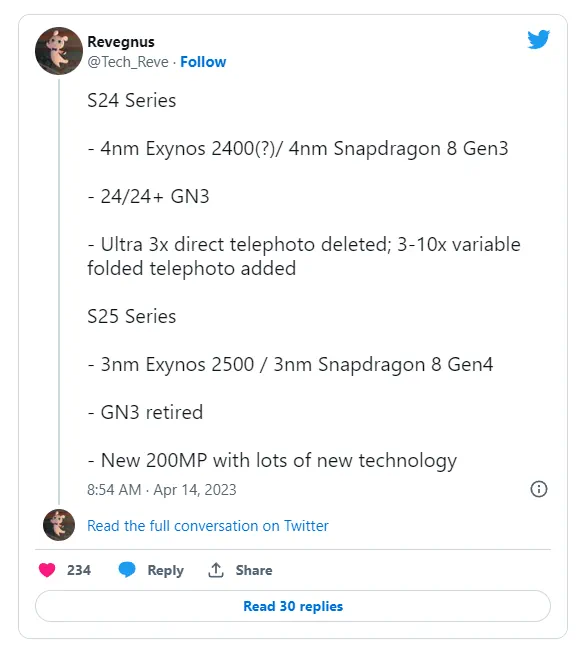The width and height of the screenshot is (582, 652).
Task: Read the full conversation on Twitter
Action: click(208, 526)
